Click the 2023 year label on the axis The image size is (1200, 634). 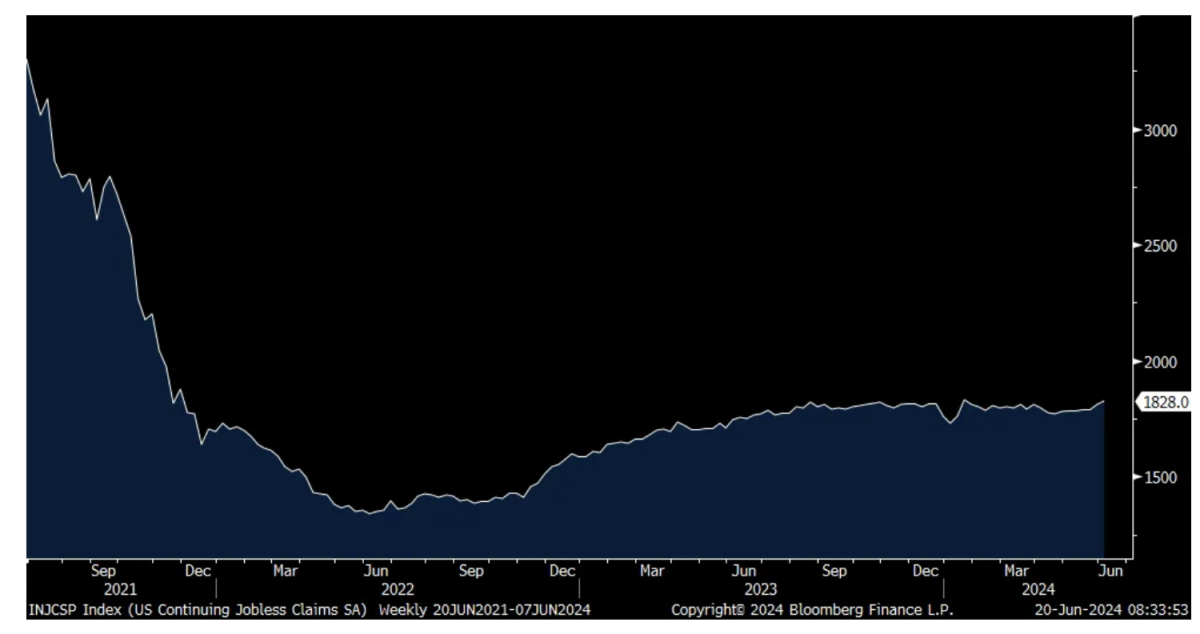[x=760, y=590]
